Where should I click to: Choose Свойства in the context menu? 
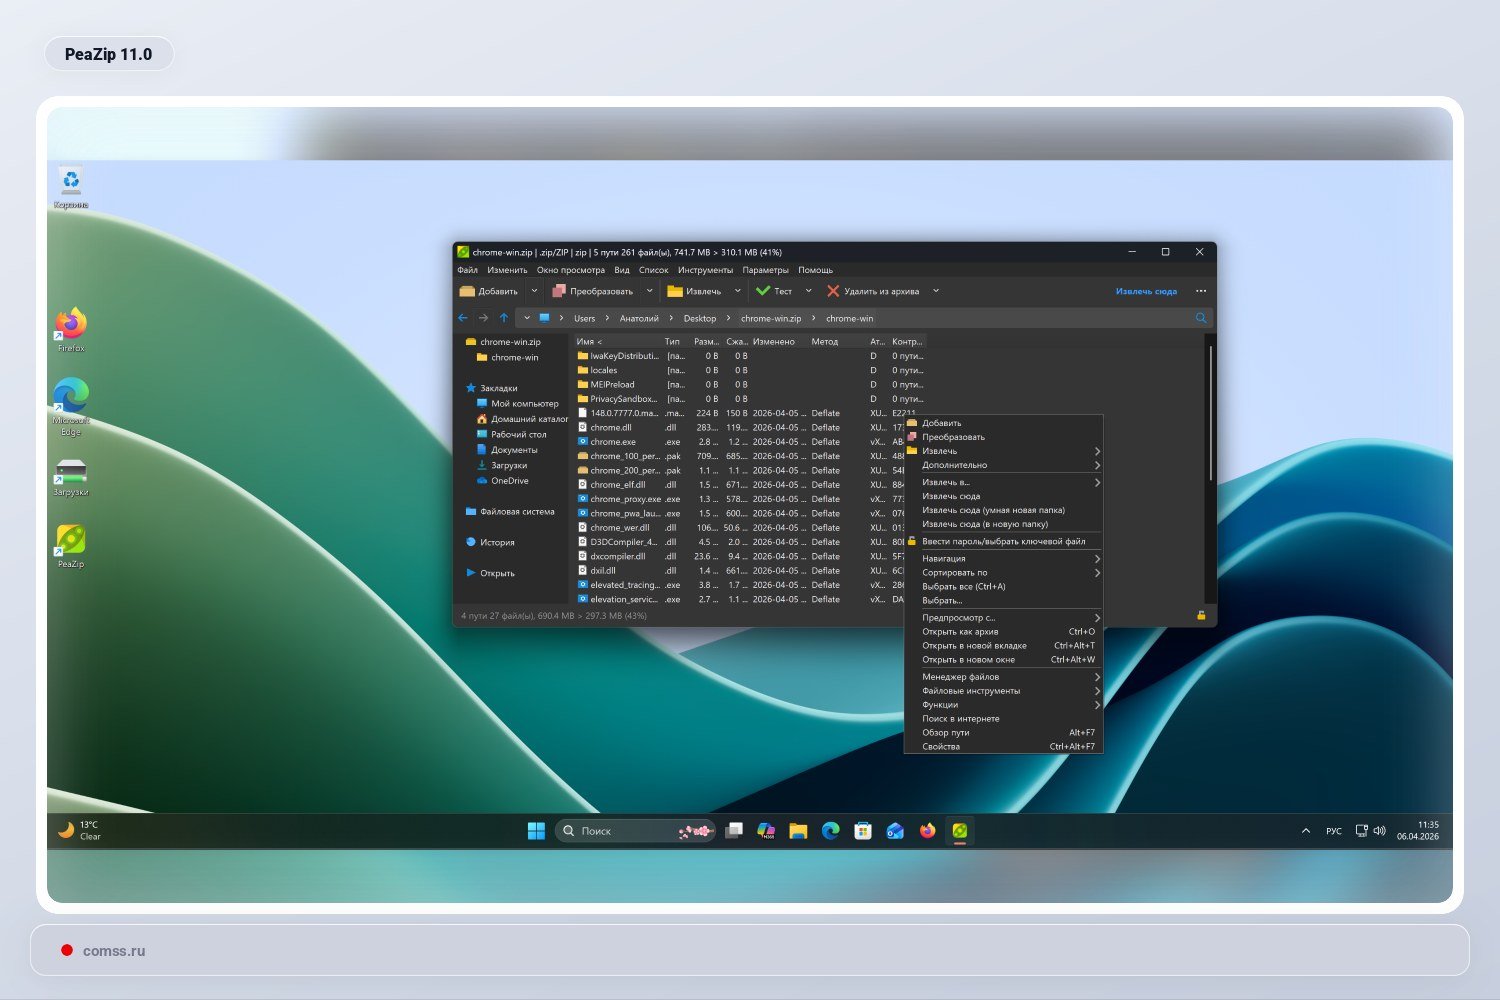tap(941, 747)
